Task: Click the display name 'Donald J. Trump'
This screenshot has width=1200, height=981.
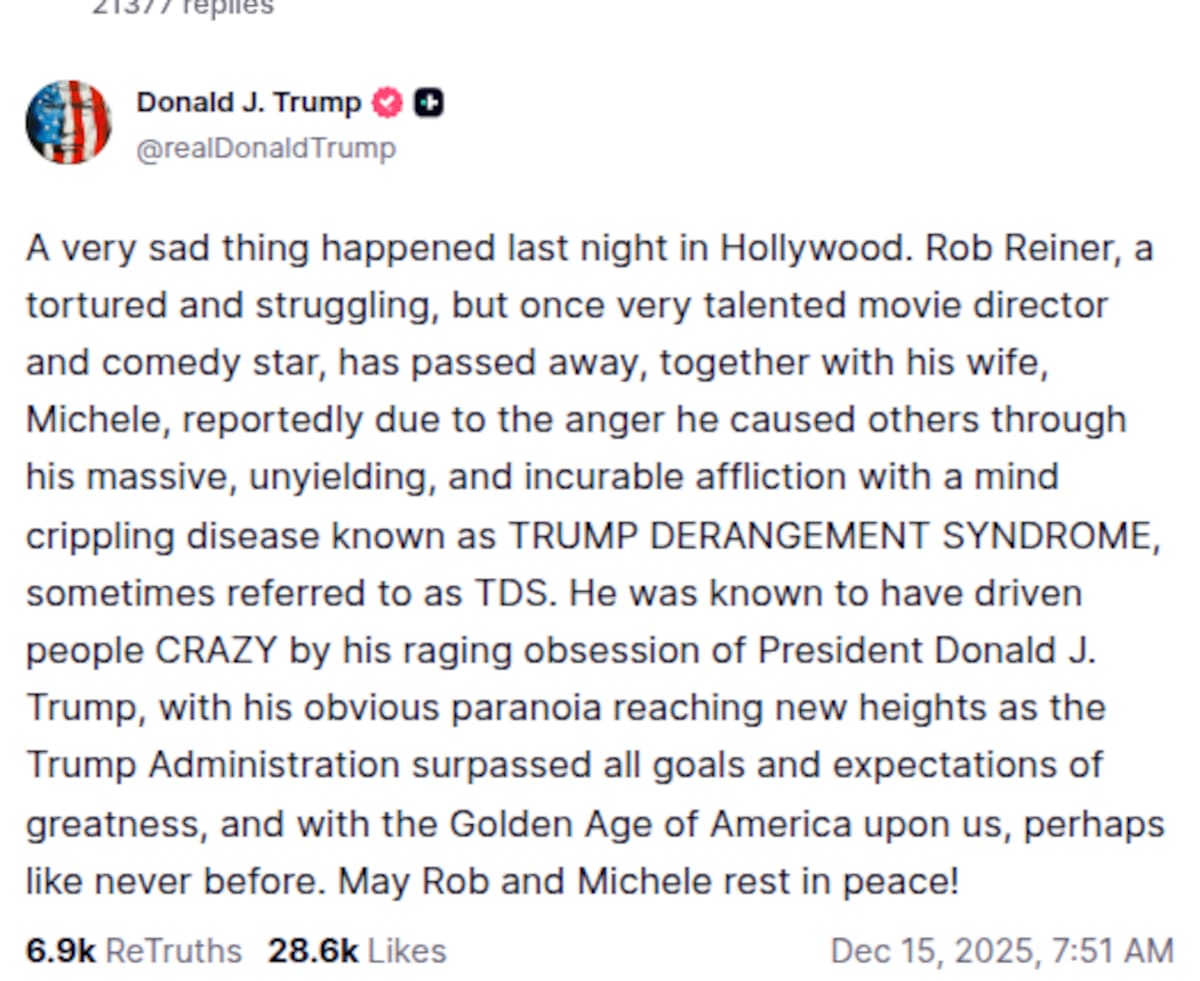Action: [250, 102]
